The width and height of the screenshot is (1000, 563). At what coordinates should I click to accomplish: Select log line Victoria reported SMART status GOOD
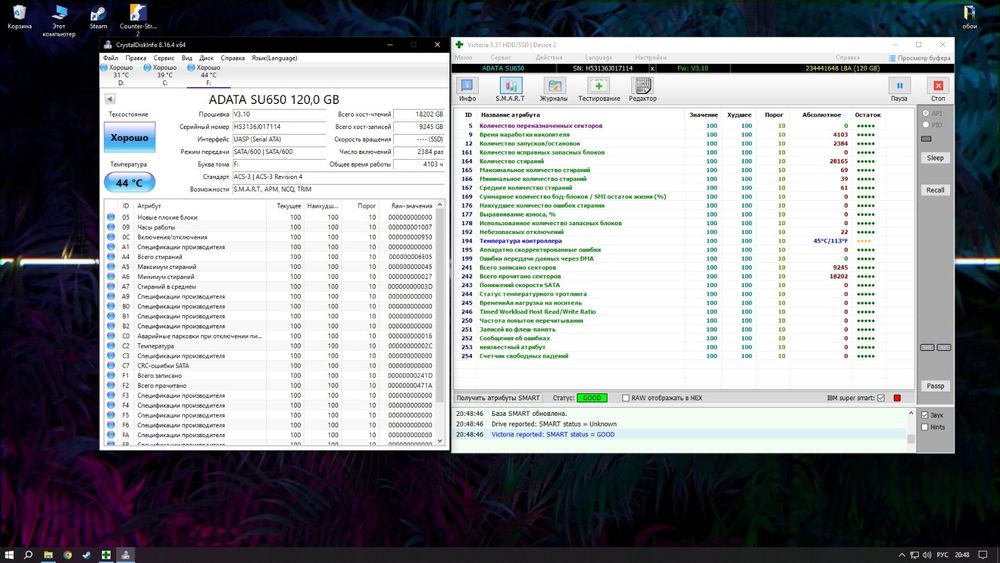(x=681, y=434)
